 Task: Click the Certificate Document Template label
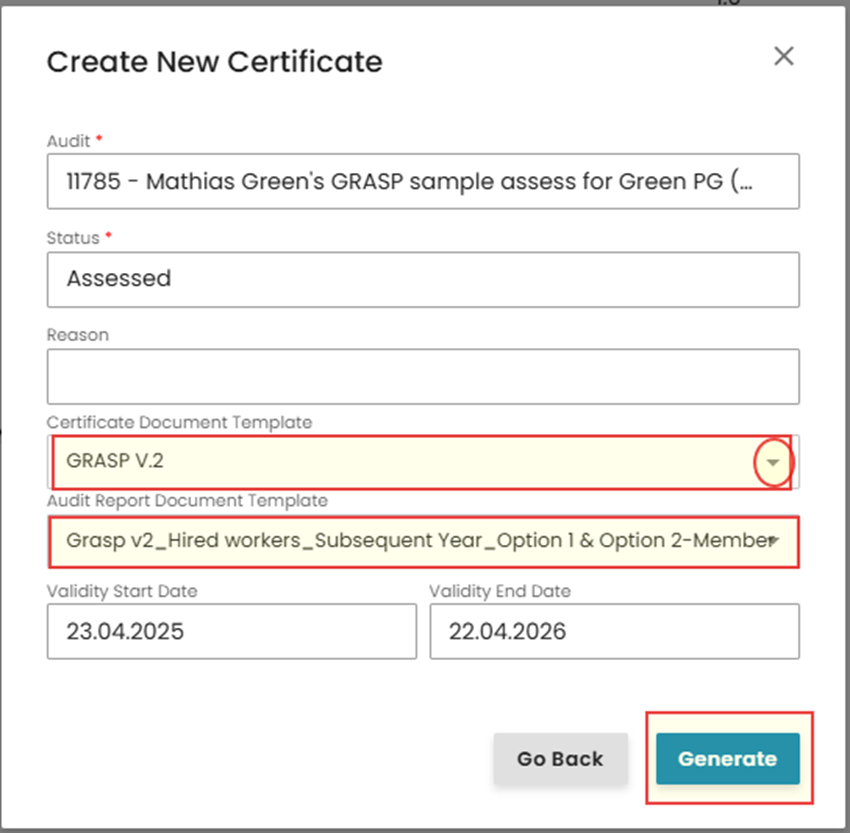pyautogui.click(x=179, y=422)
